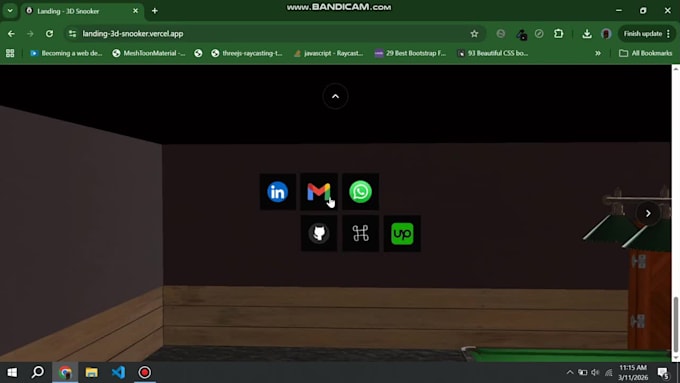This screenshot has height=383, width=680.
Task: Open the command-symbol icon tile
Action: (360, 233)
